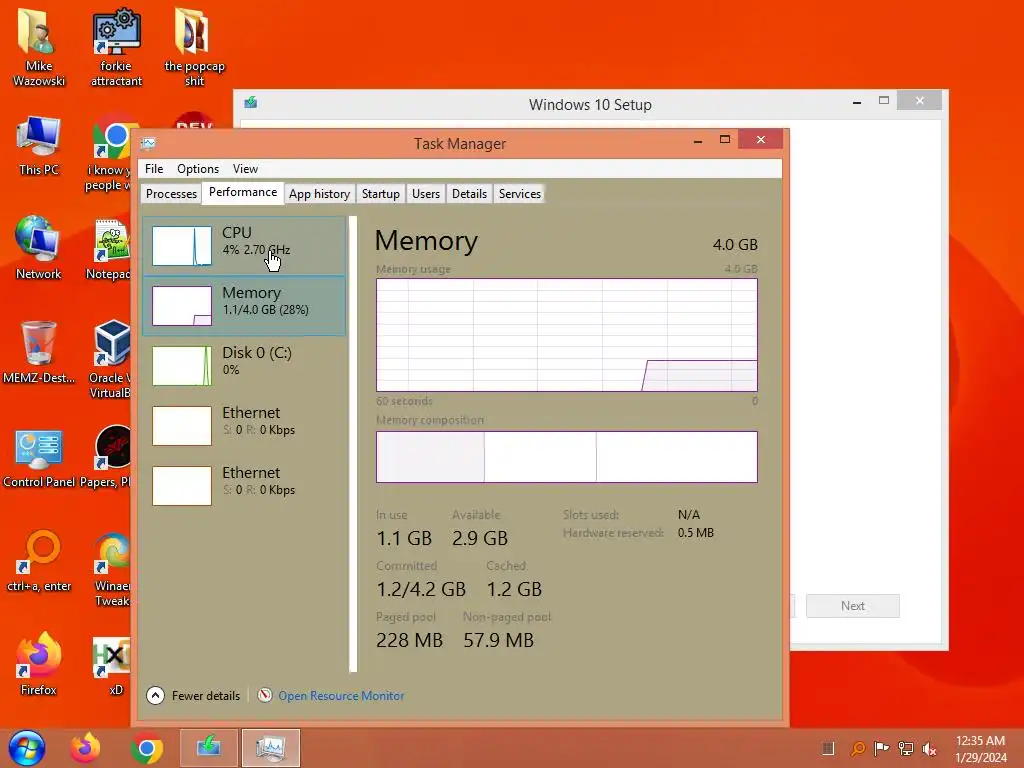The width and height of the screenshot is (1024, 768).
Task: Click the muted volume tray icon
Action: pyautogui.click(x=929, y=749)
